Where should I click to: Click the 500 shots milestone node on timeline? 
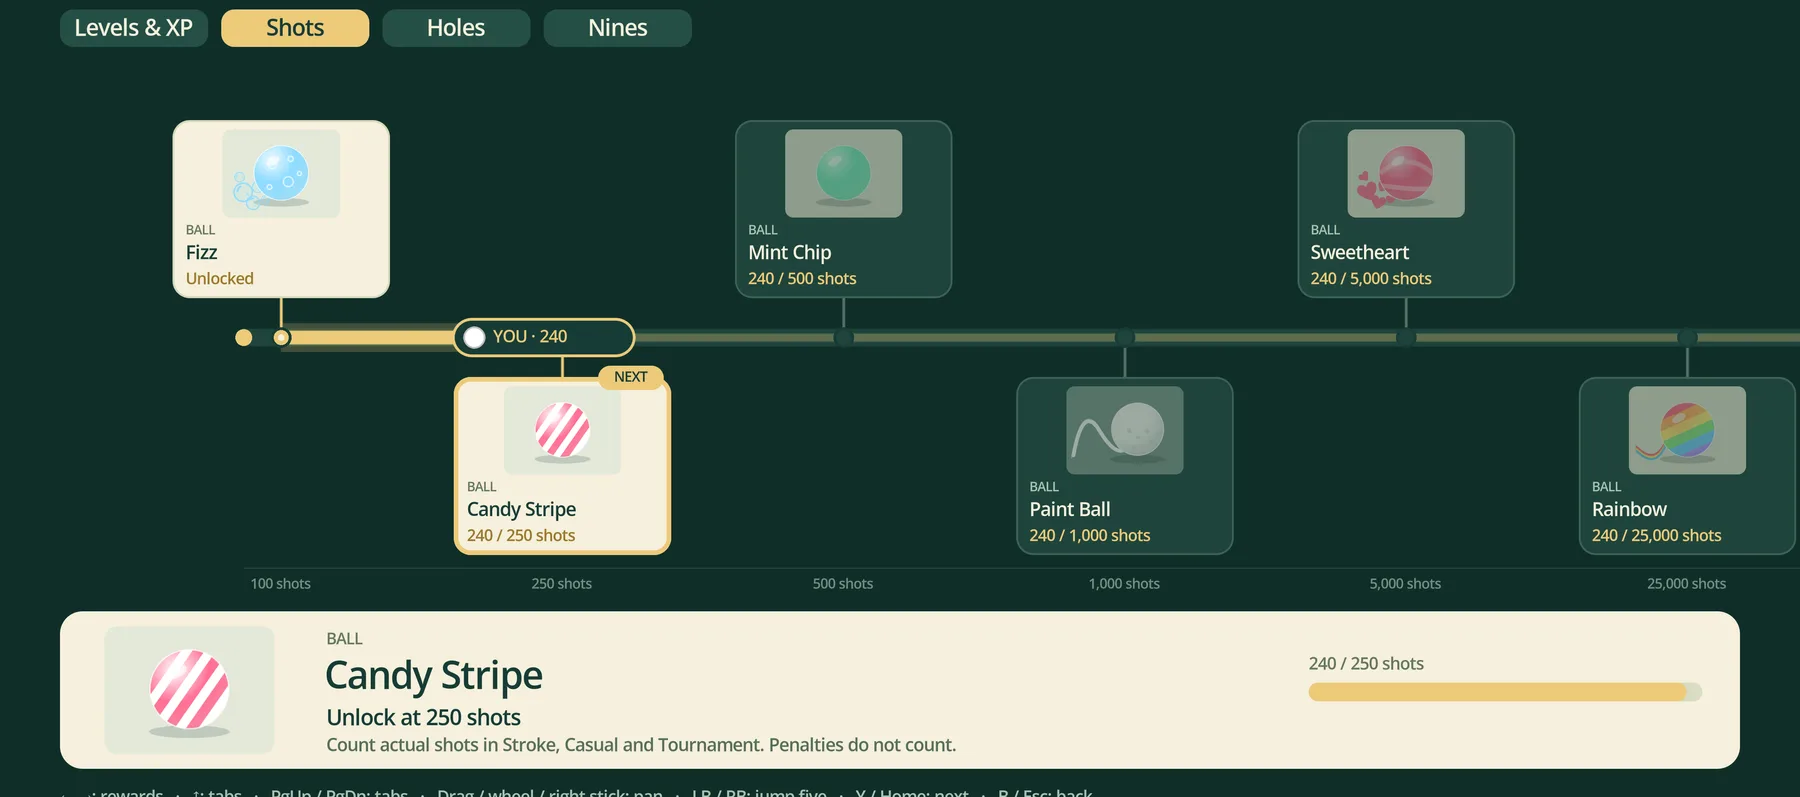click(x=844, y=338)
